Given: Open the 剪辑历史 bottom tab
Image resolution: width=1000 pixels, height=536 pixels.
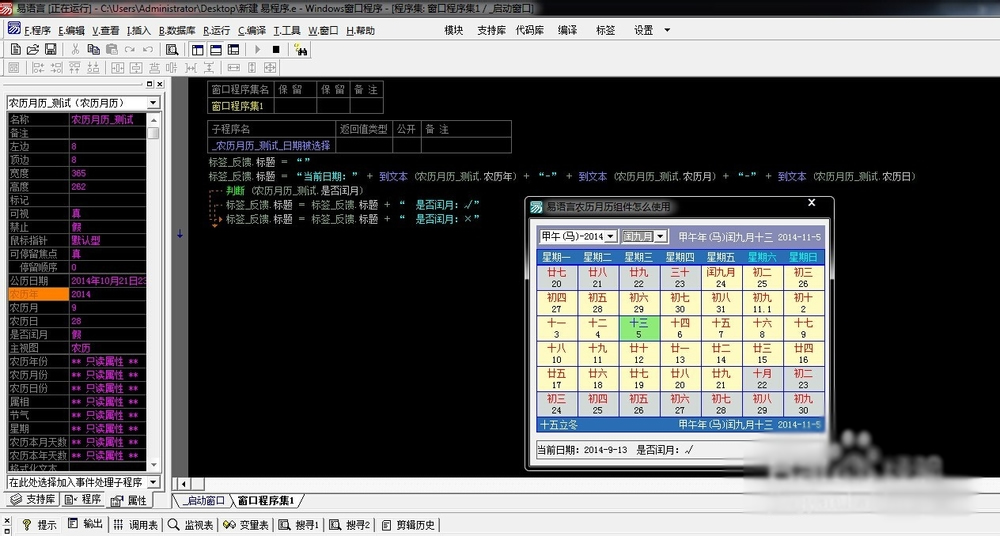Looking at the screenshot, I should pos(408,525).
